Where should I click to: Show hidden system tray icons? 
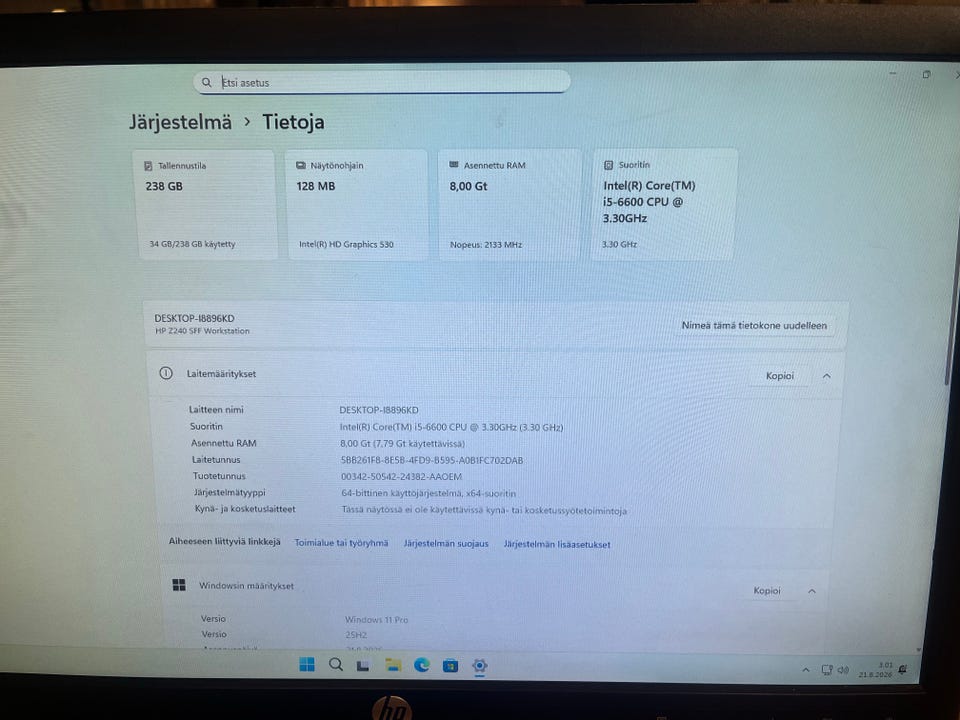806,670
